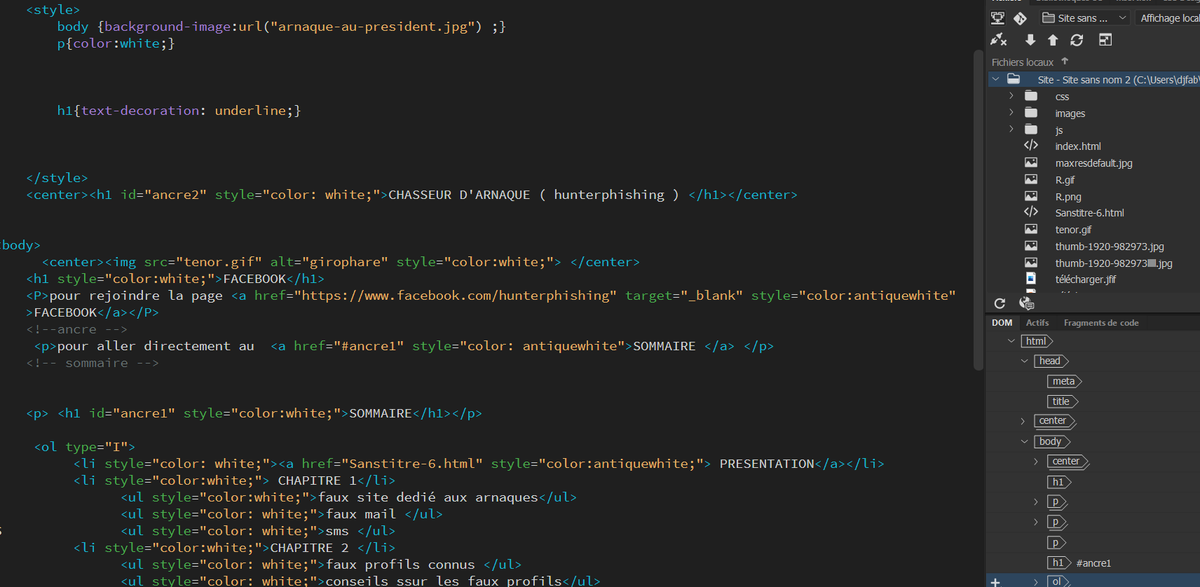Click the sort arrow beside Fichiers locaux

click(1065, 62)
